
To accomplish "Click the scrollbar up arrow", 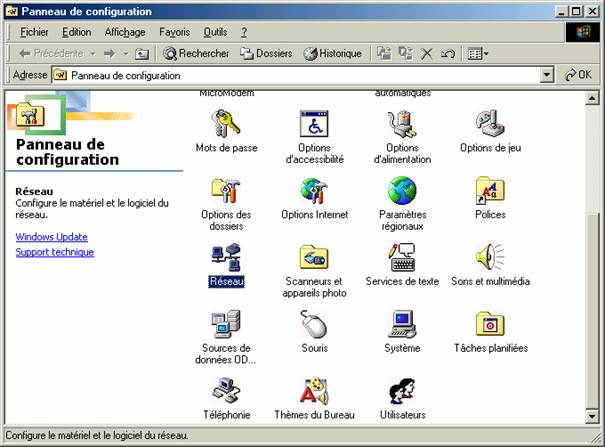I will pyautogui.click(x=591, y=99).
